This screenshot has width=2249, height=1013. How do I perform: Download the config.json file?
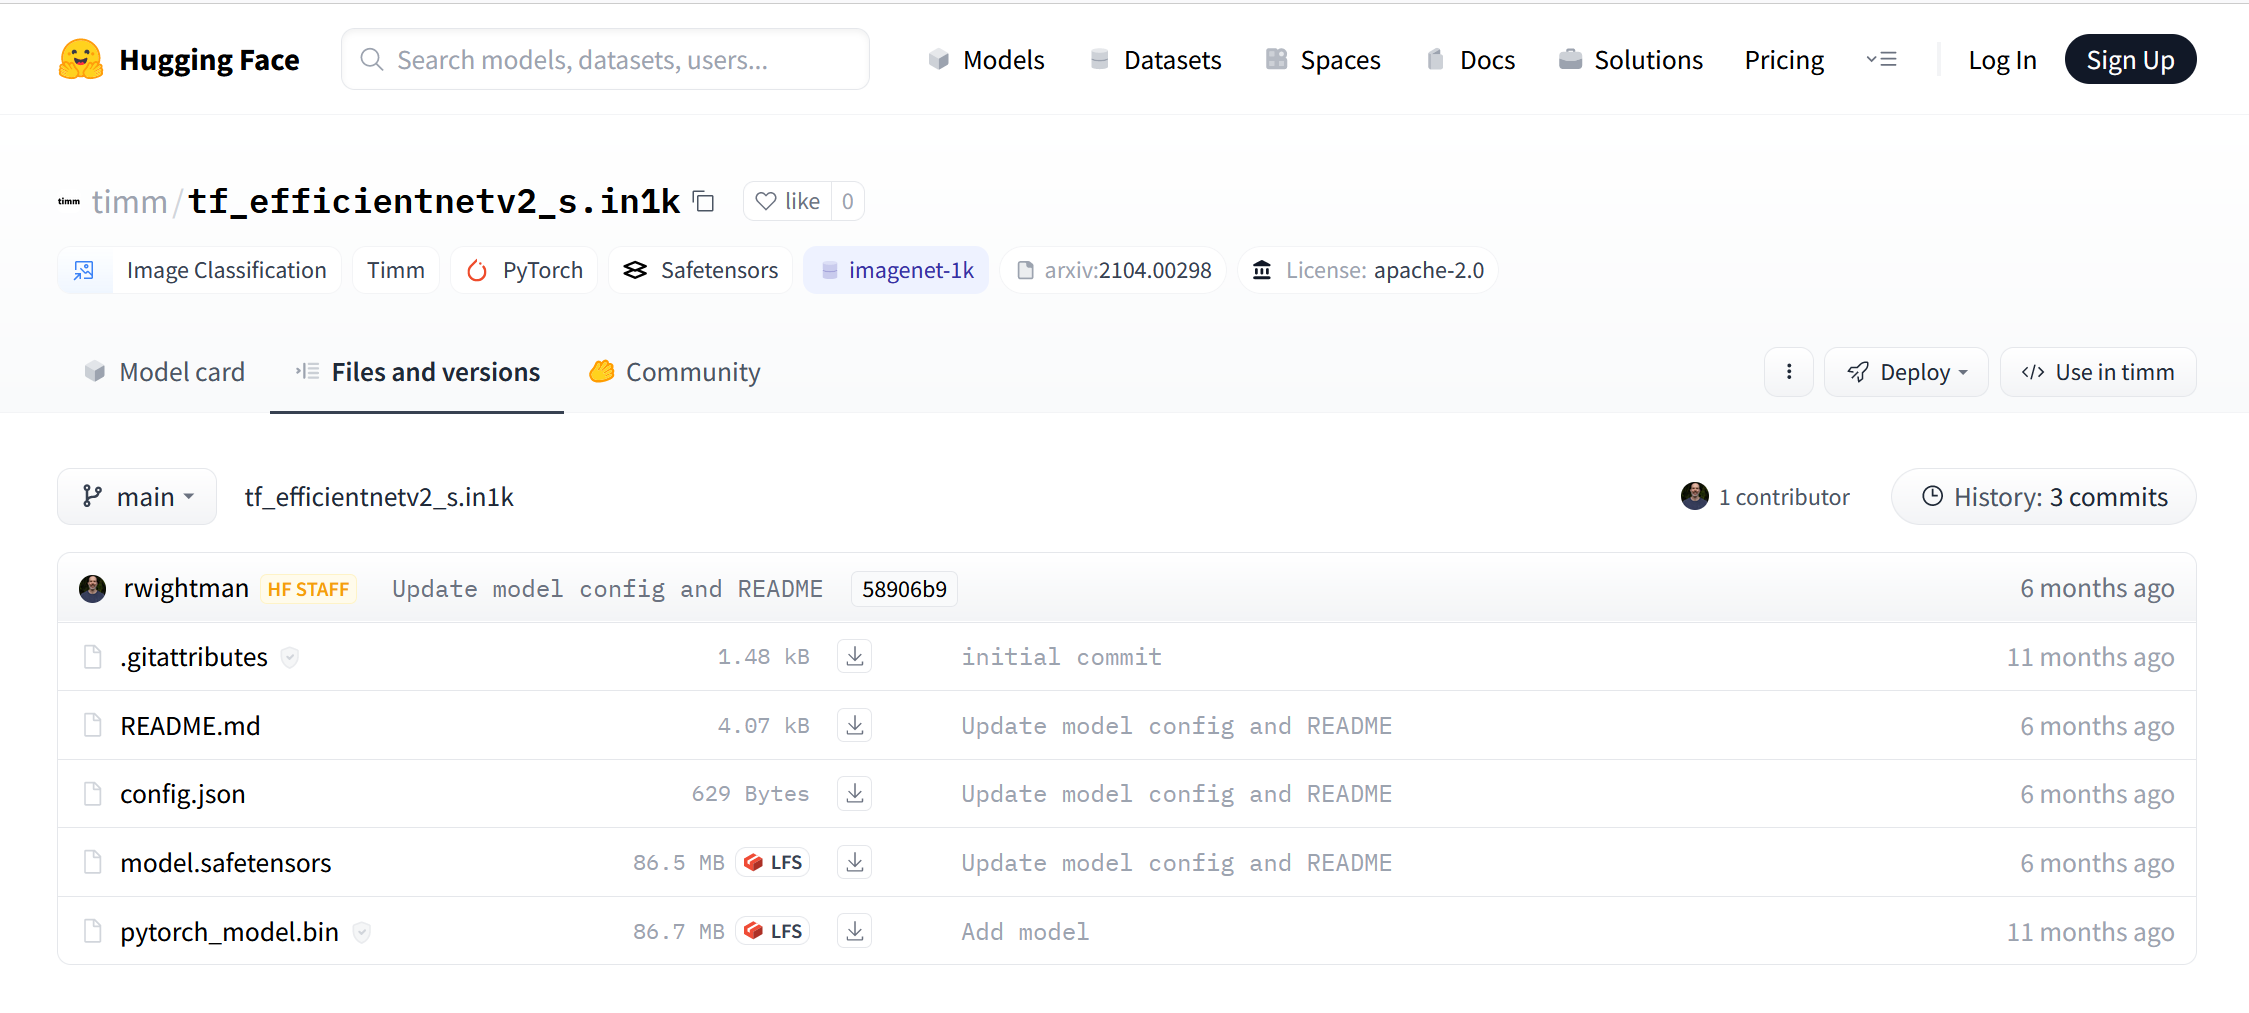coord(854,794)
